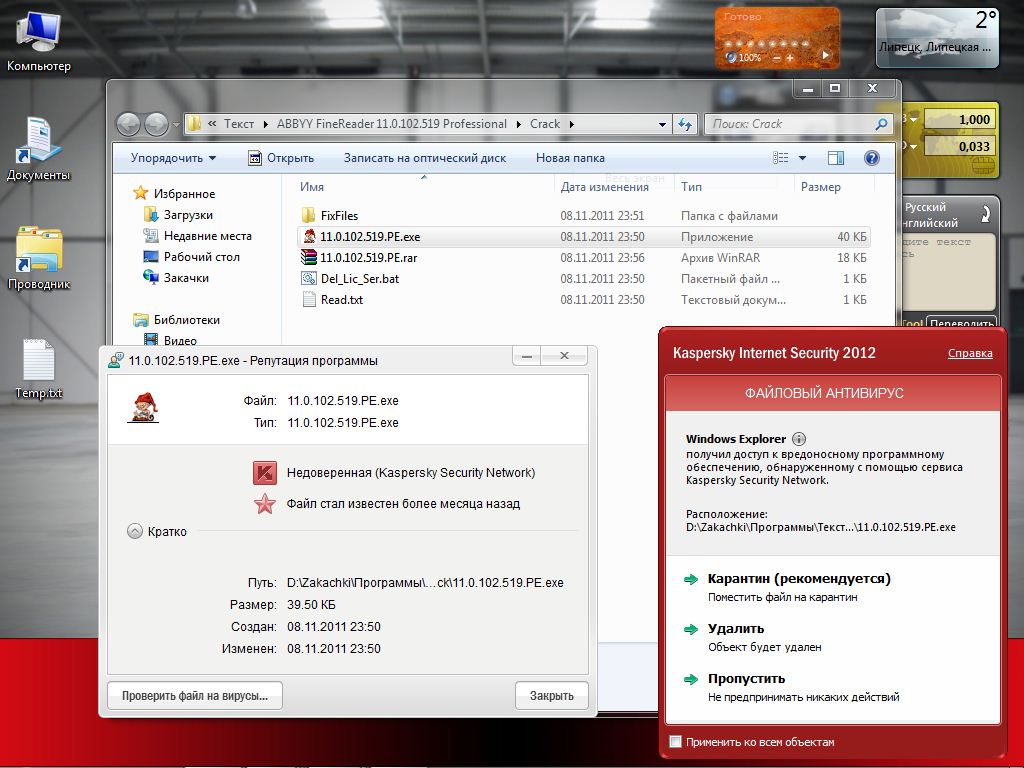Go forward in Explorer with the forward arrow
Image resolution: width=1024 pixels, height=768 pixels.
point(156,124)
